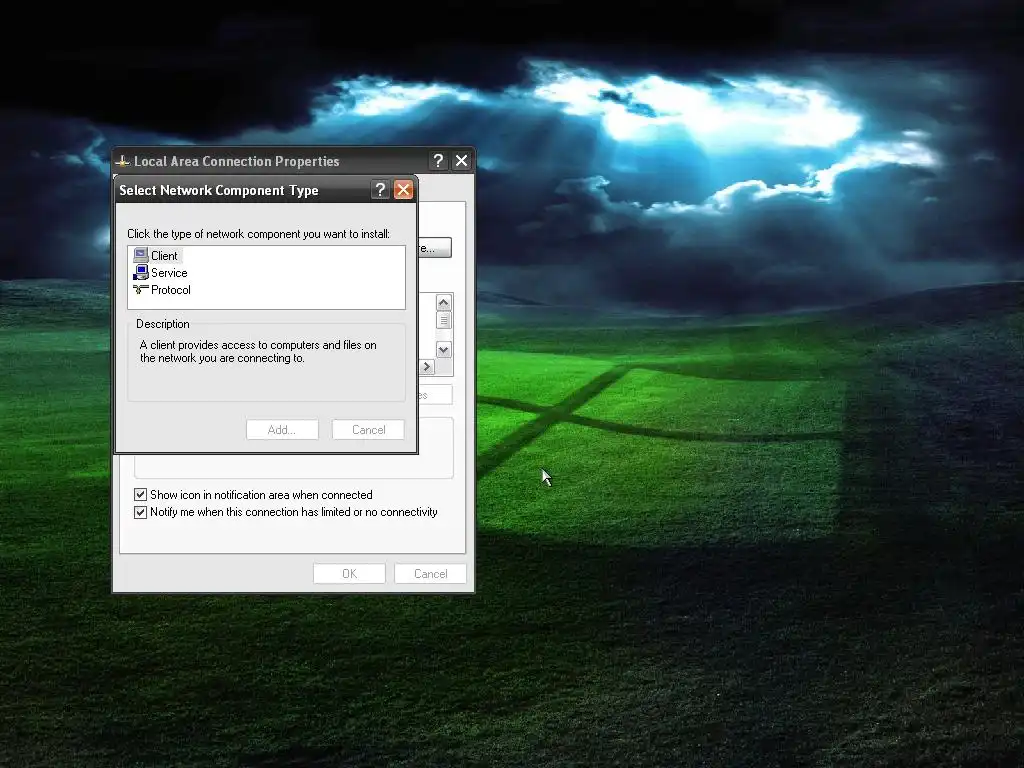Cancel the Select Network Component Type dialog
Screen dimensions: 1024x768
pos(368,430)
